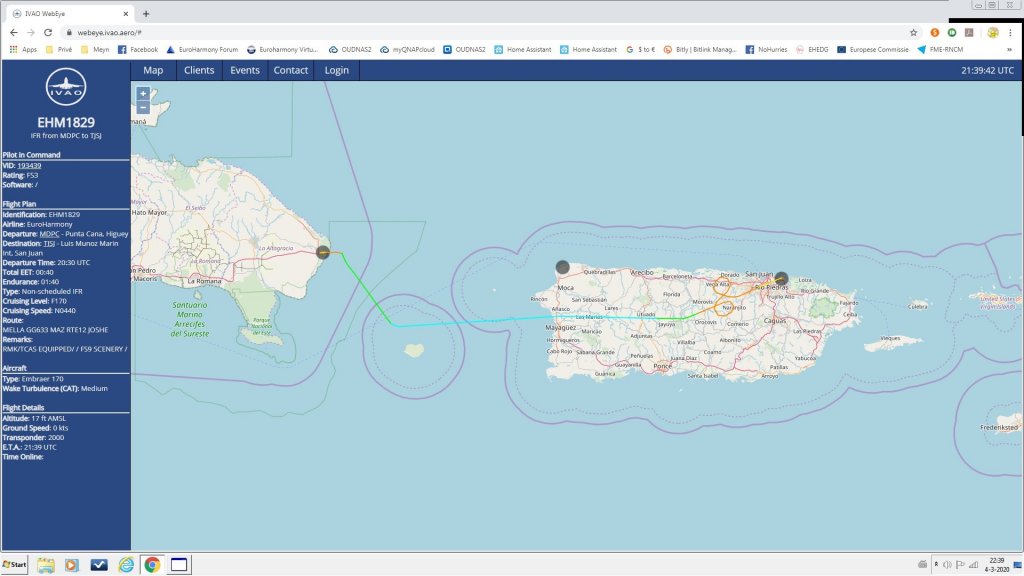Open a new browser tab
Screen dimensions: 1024x576
pos(146,13)
